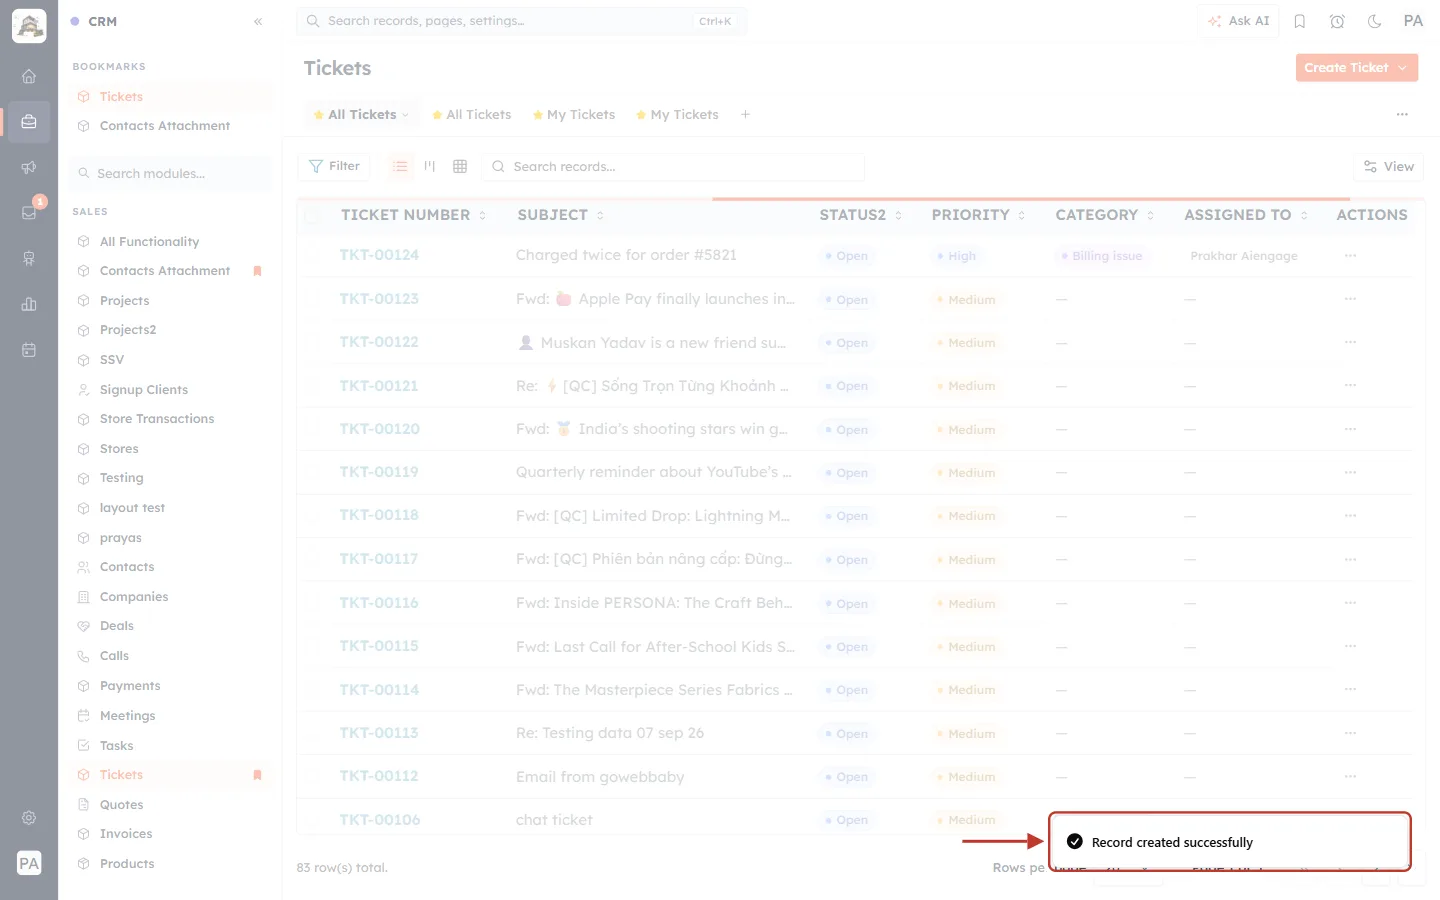This screenshot has width=1440, height=900.
Task: Click the Filter button
Action: click(x=334, y=166)
